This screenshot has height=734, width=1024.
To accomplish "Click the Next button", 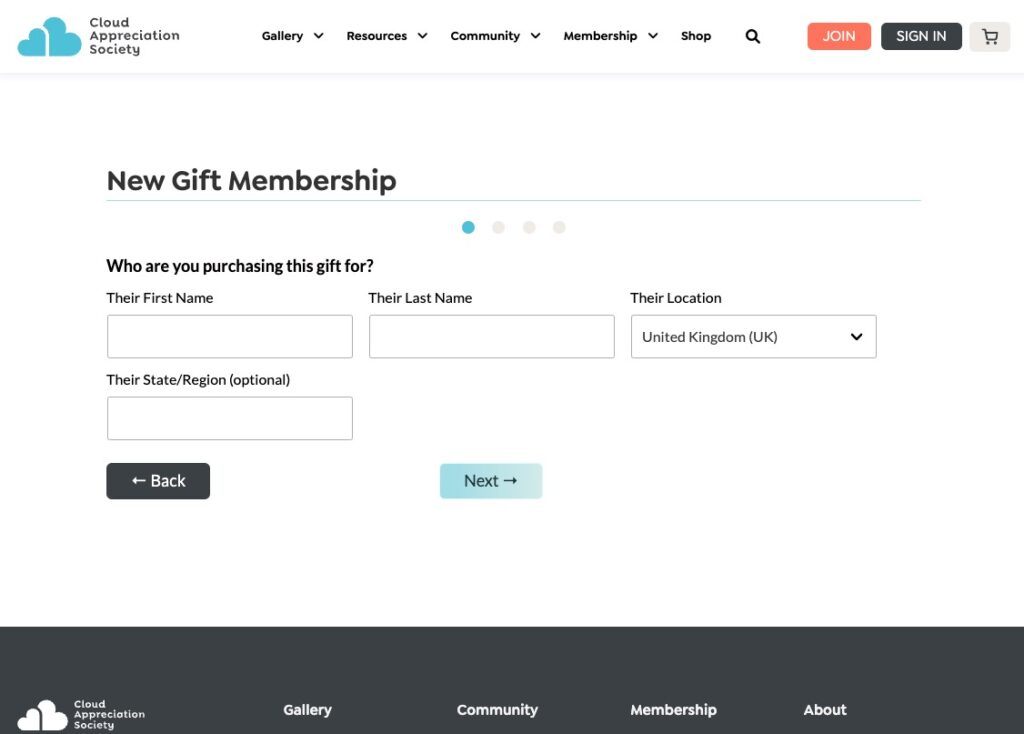I will (491, 481).
